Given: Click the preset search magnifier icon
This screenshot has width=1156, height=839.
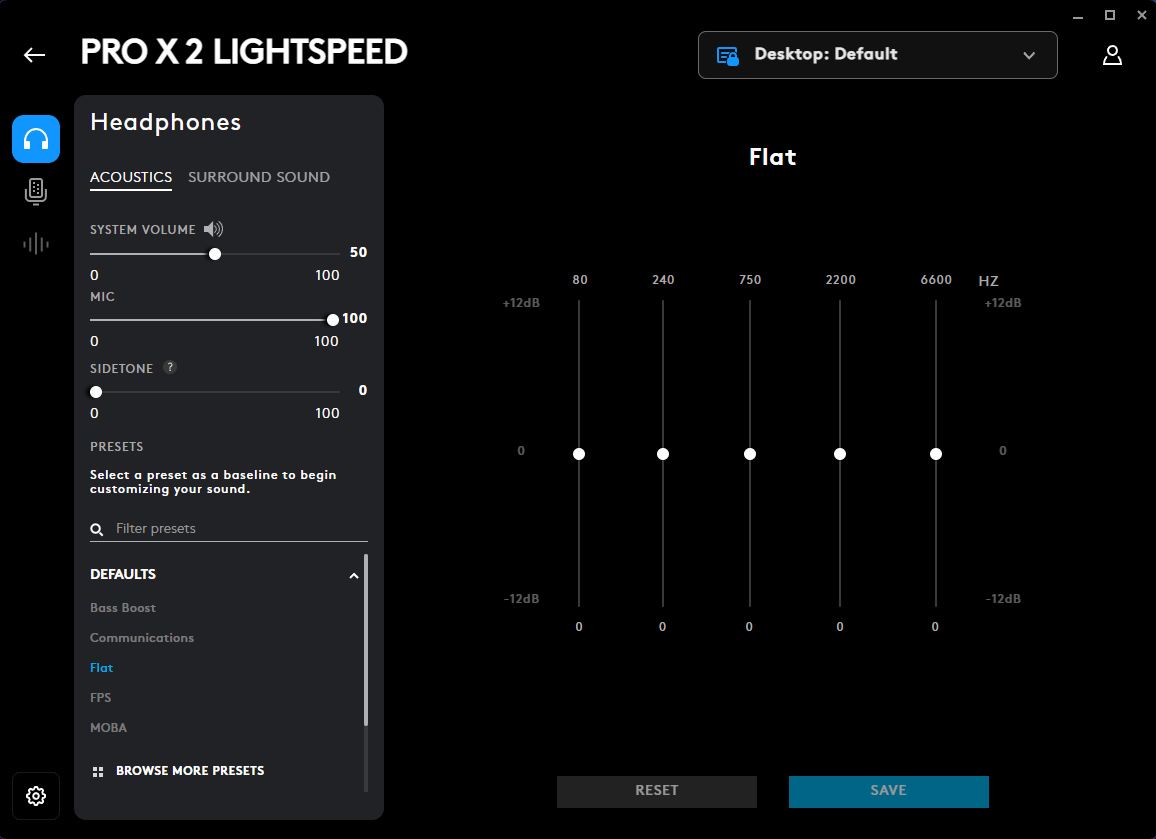Looking at the screenshot, I should pyautogui.click(x=97, y=529).
